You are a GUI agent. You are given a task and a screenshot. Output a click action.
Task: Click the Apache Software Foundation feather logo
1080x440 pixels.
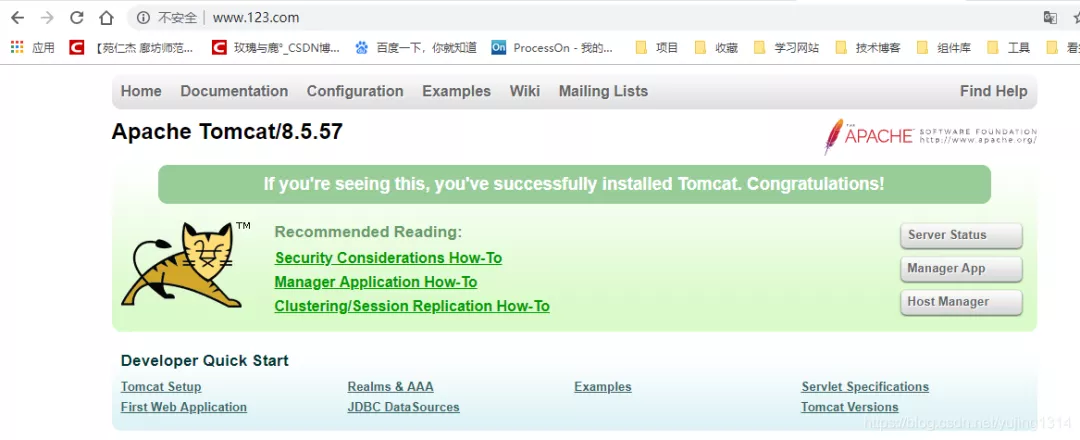click(x=930, y=136)
